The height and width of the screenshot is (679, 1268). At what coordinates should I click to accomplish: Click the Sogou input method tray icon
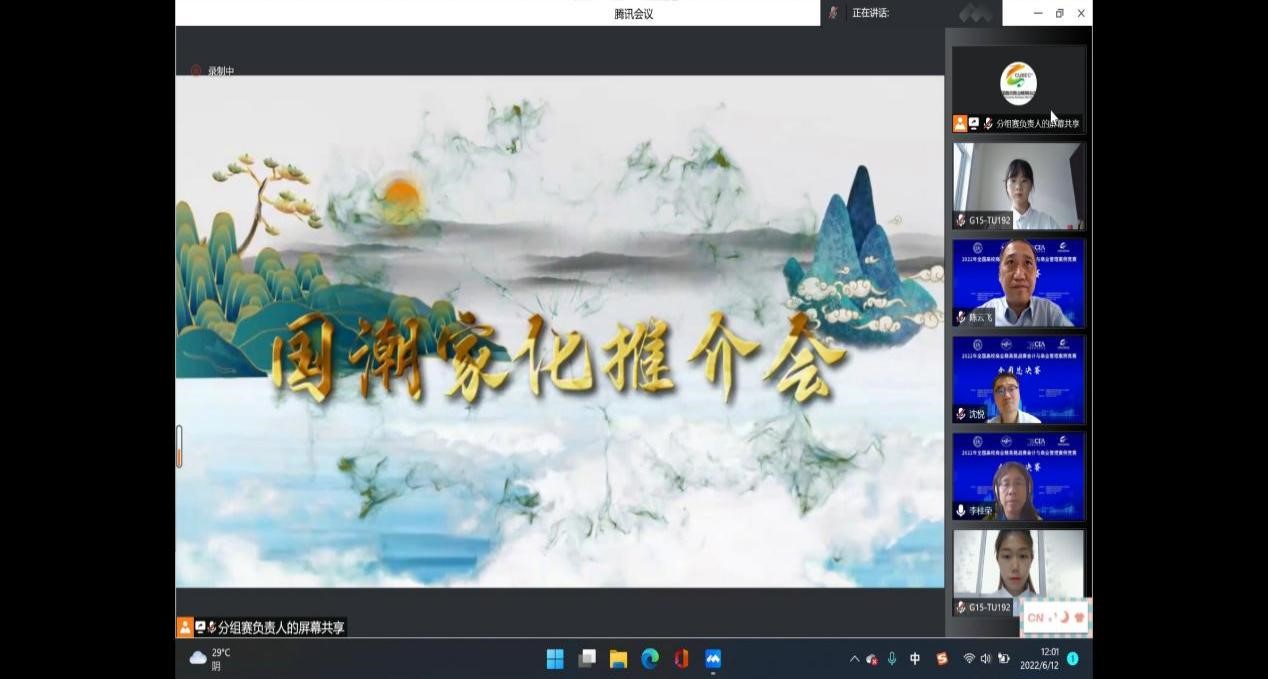tap(941, 659)
